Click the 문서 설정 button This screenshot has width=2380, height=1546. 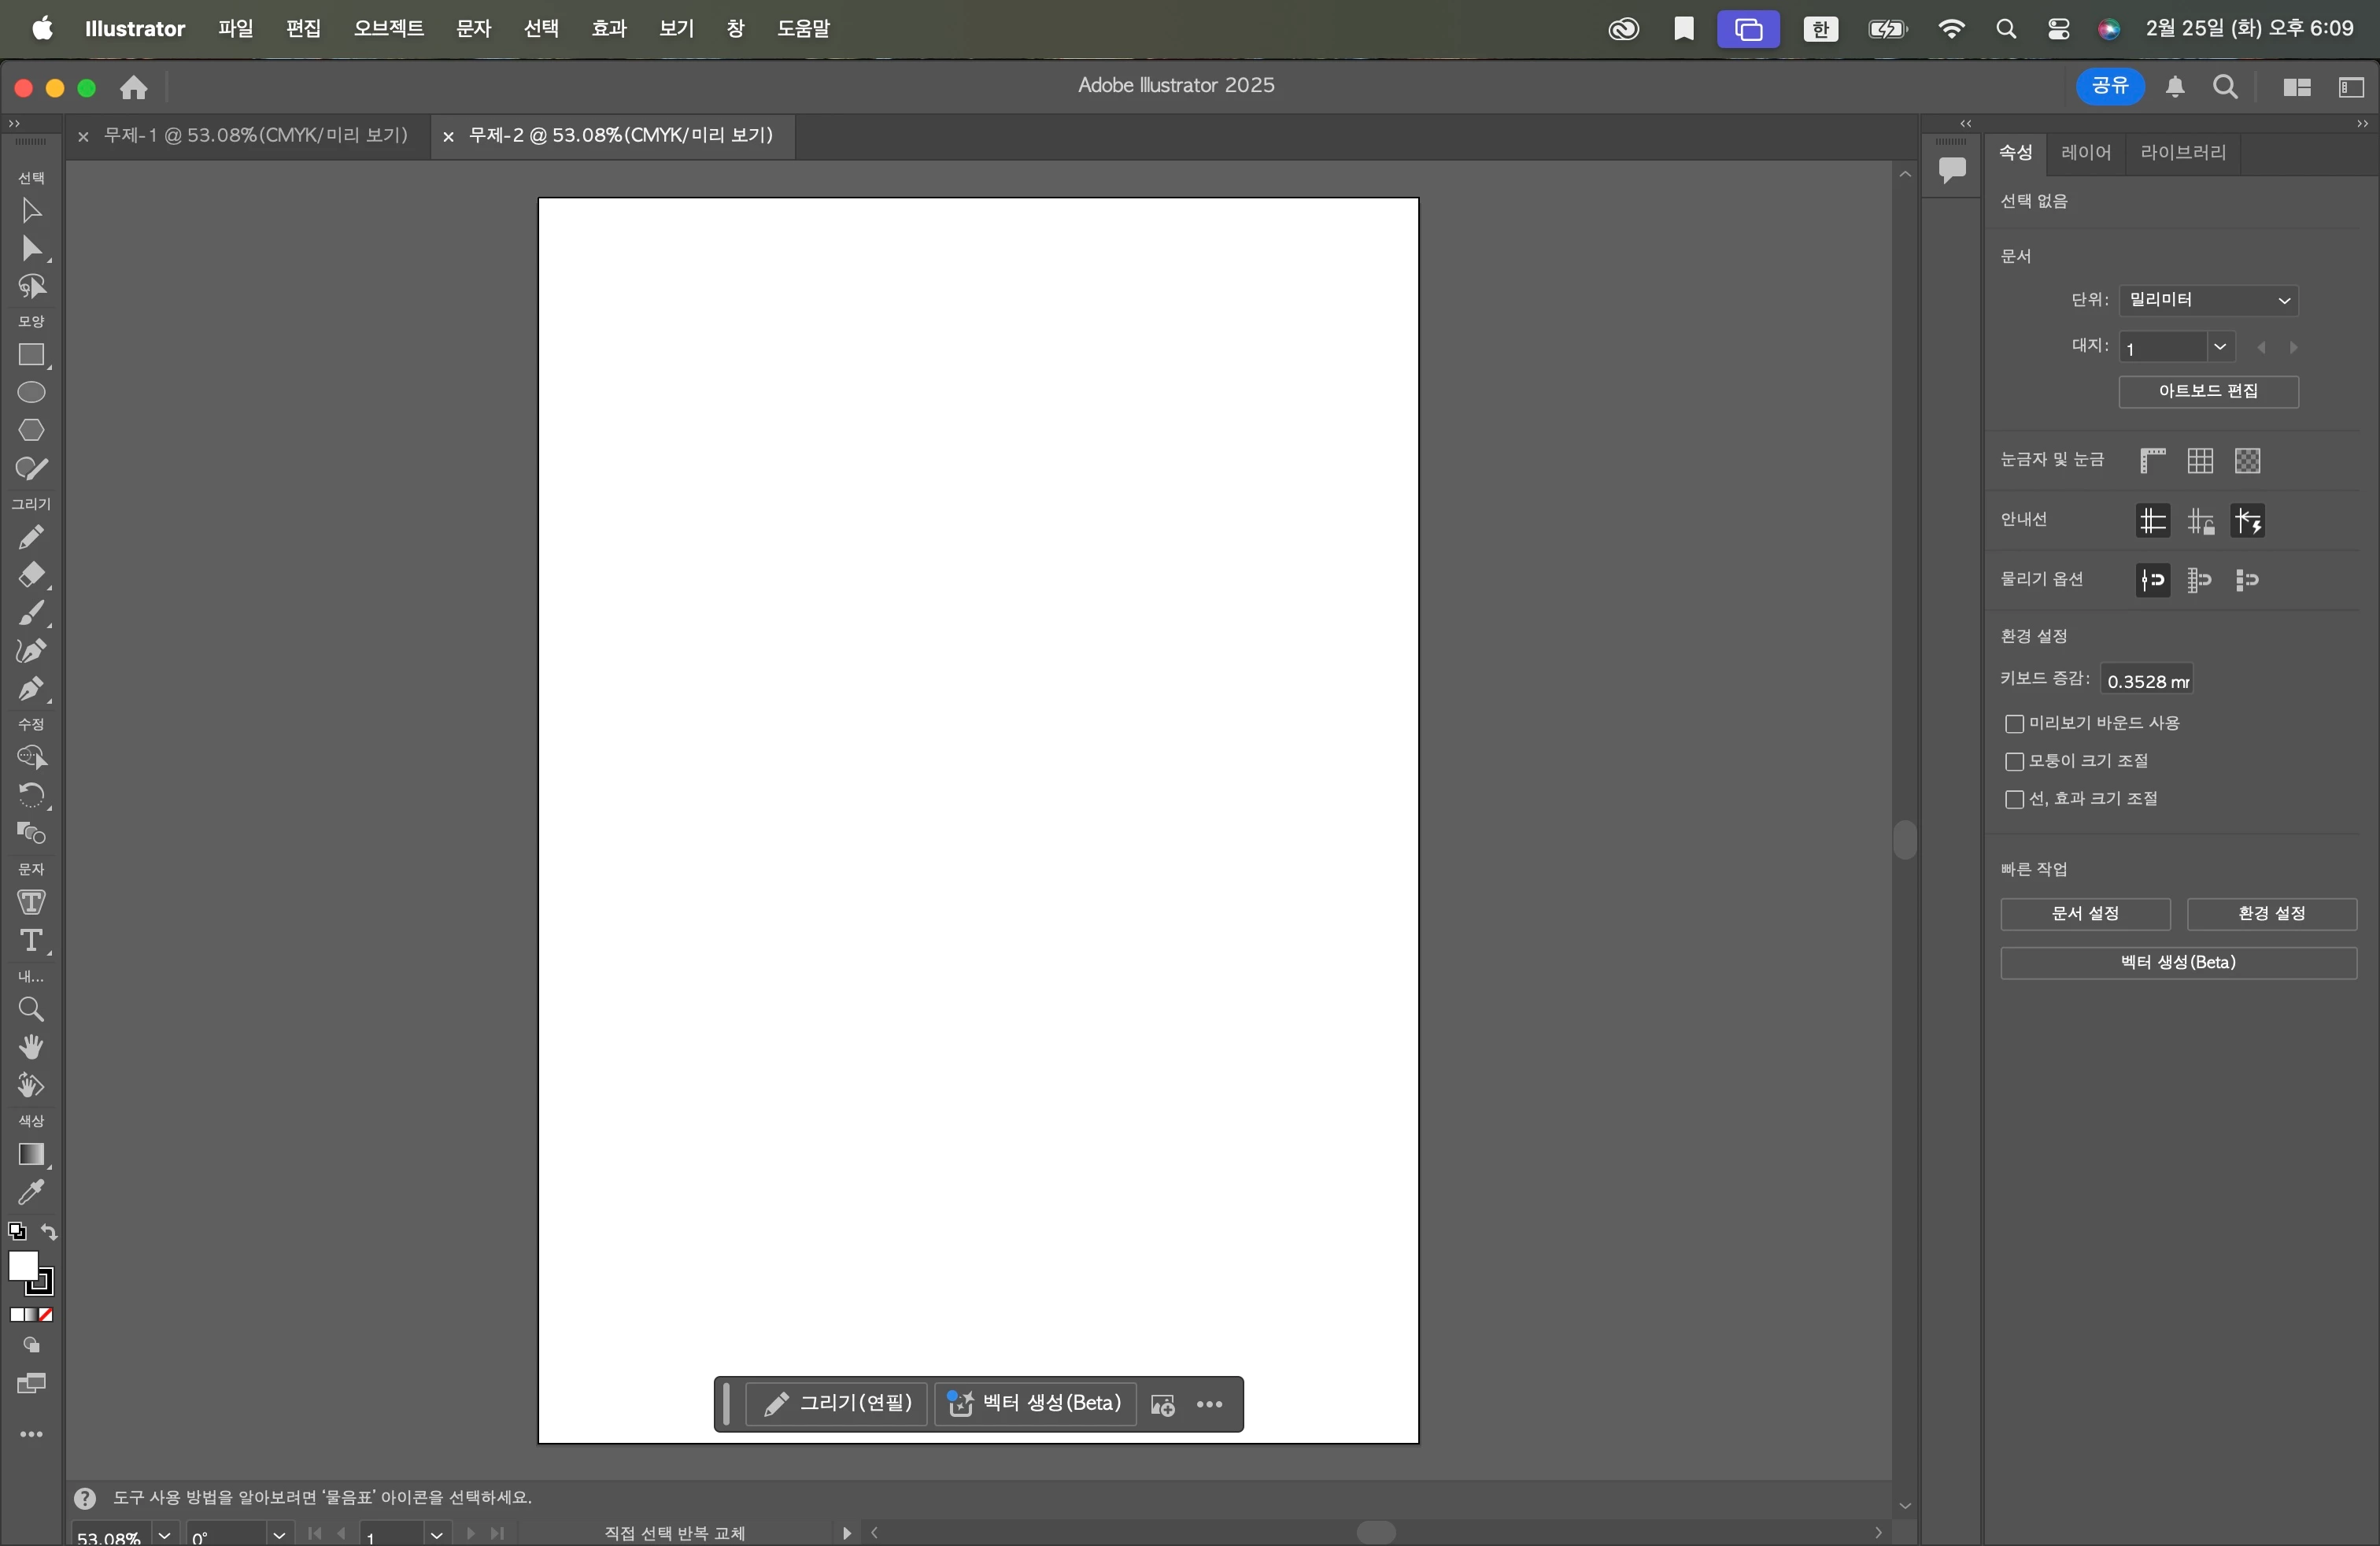(x=2084, y=913)
